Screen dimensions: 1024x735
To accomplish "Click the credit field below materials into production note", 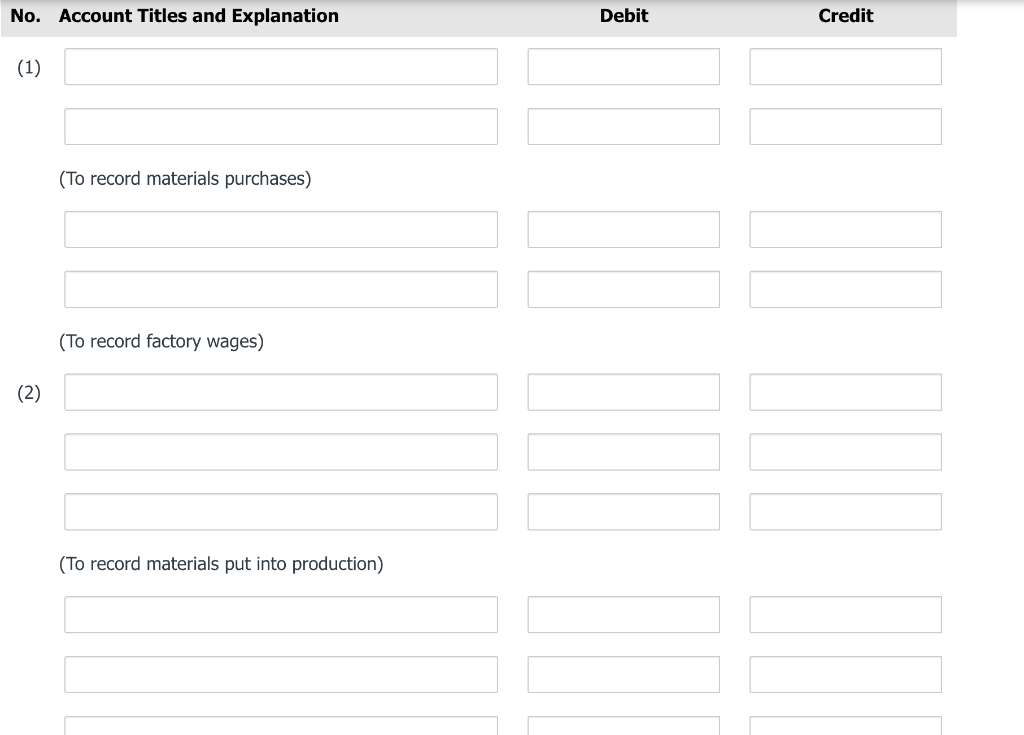I will 845,614.
